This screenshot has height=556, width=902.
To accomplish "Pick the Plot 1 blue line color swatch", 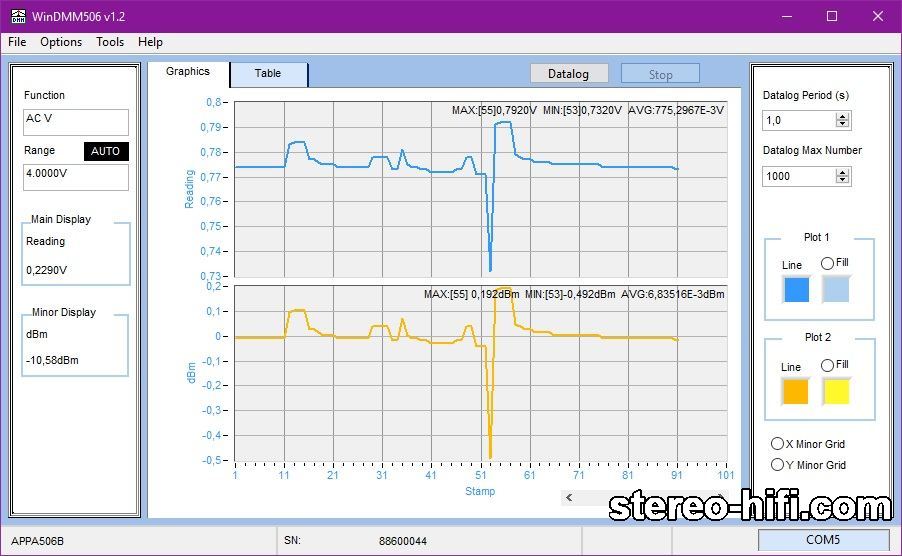I will coord(795,290).
